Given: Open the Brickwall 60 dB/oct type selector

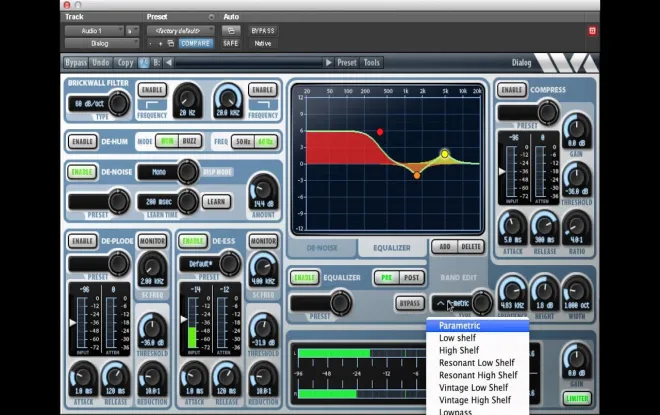Looking at the screenshot, I should (99, 104).
